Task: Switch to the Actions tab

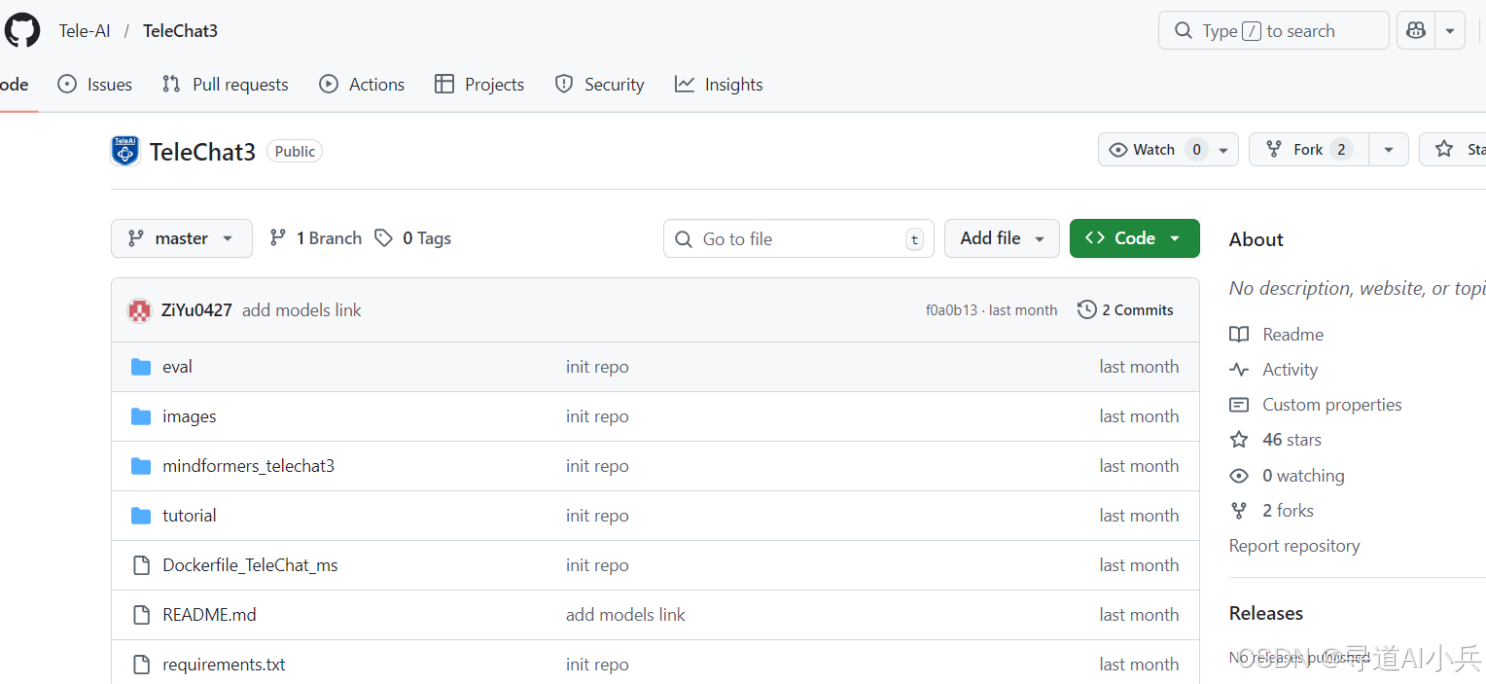Action: point(362,85)
